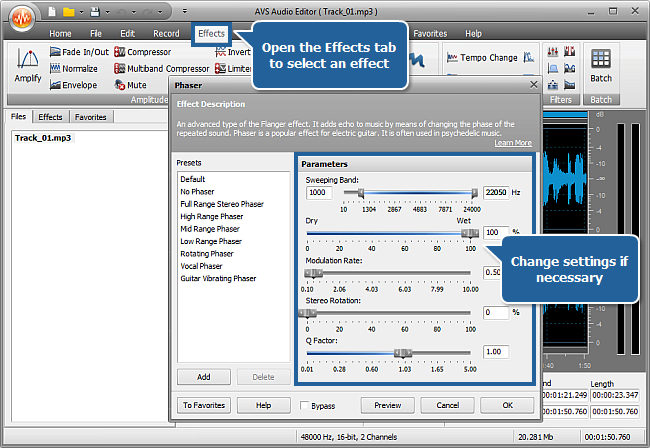Click the Help button in Phaser dialog
650x448 pixels.
pyautogui.click(x=264, y=405)
